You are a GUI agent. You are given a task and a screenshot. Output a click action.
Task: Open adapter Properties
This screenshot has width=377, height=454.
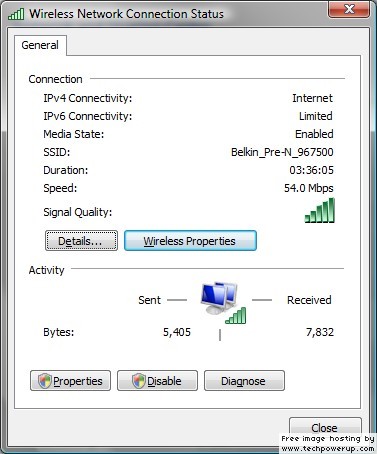[70, 381]
